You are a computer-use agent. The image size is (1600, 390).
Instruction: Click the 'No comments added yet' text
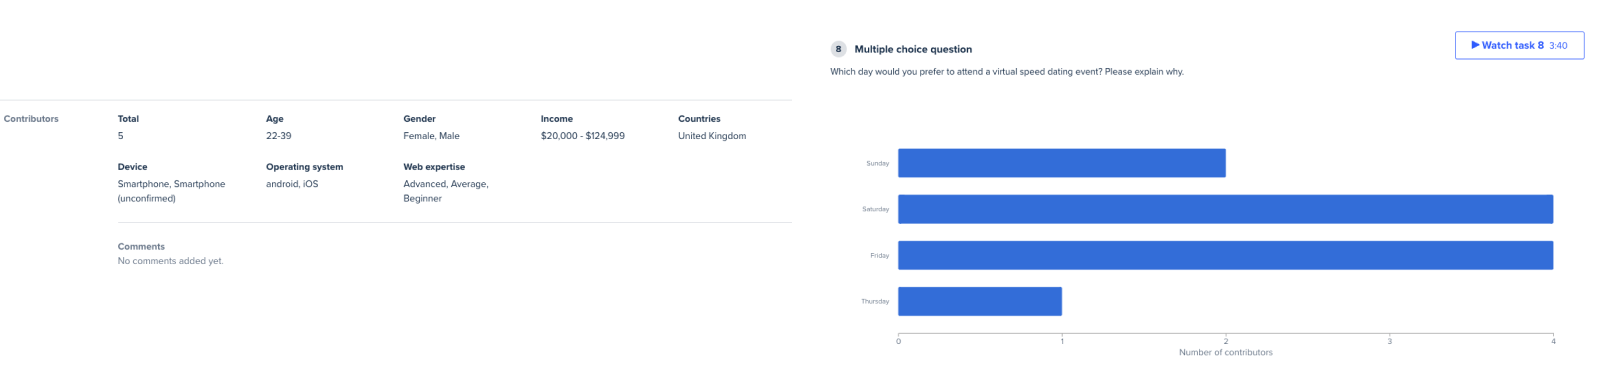(x=171, y=261)
